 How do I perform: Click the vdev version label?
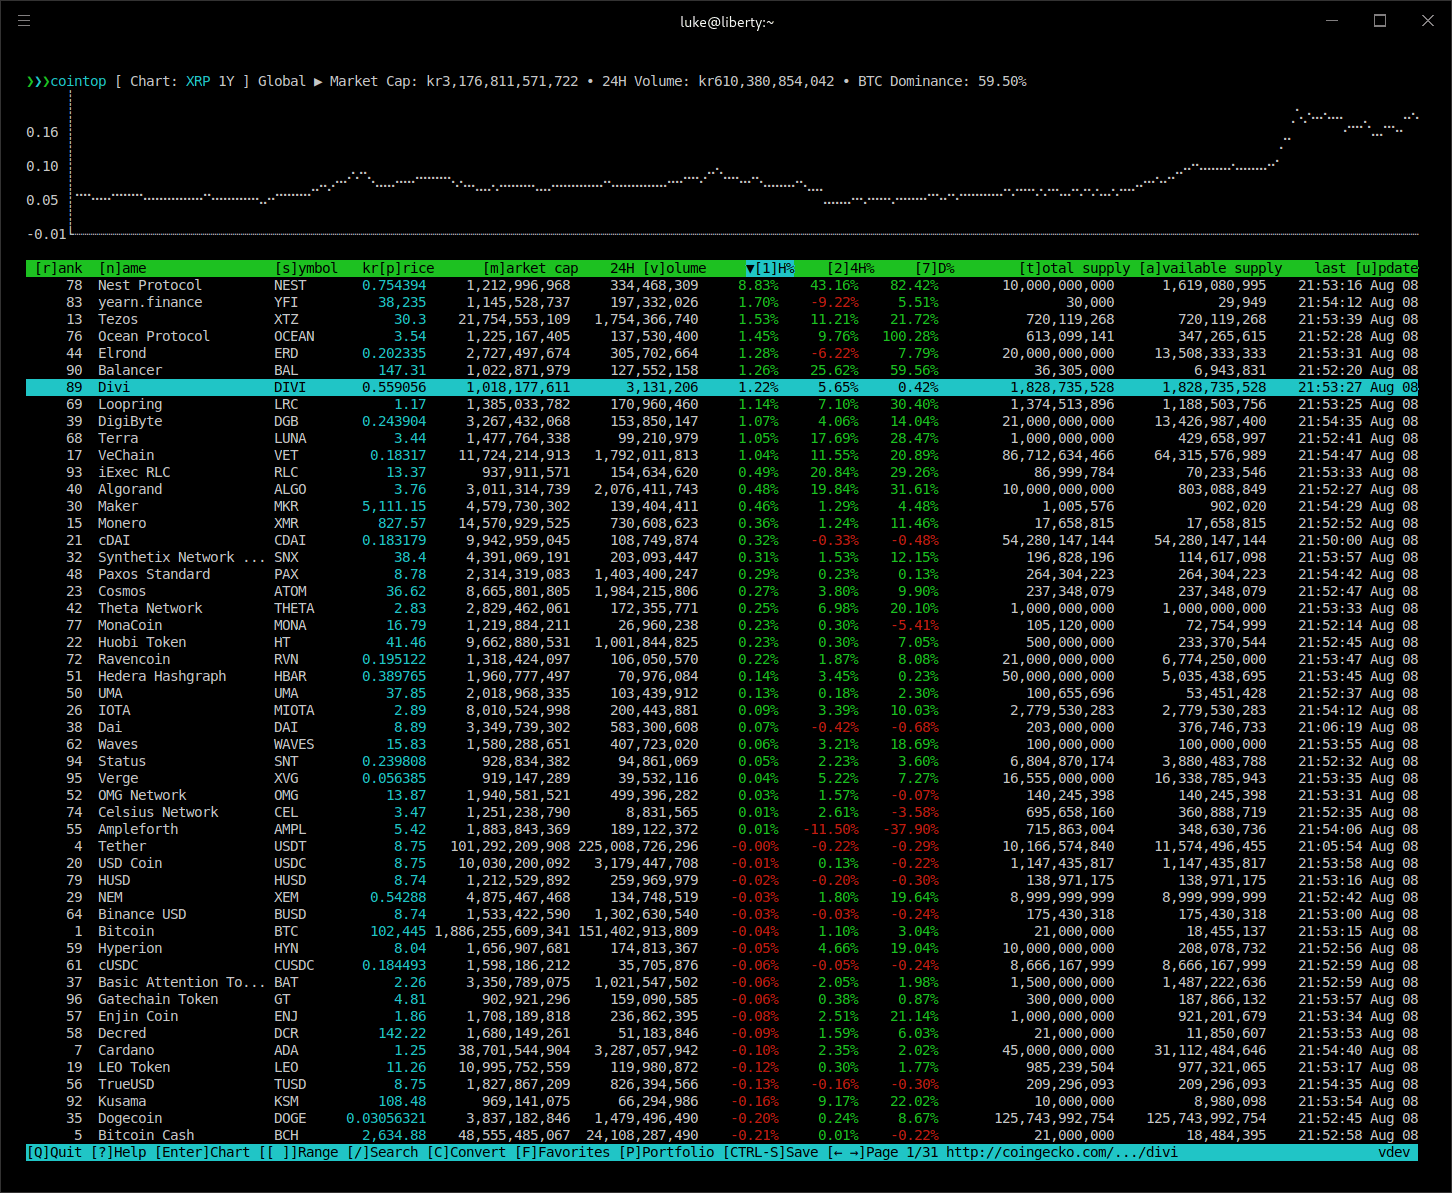coord(1394,1152)
